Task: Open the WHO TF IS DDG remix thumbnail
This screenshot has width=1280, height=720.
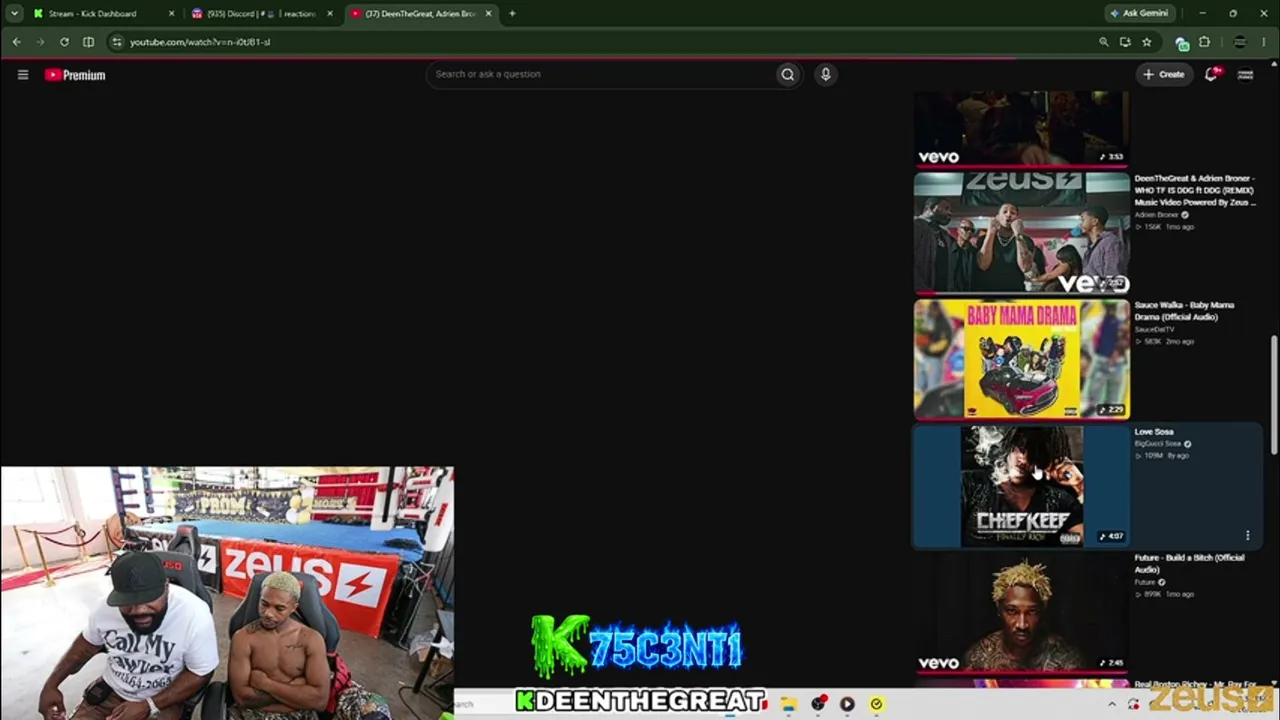Action: click(x=1021, y=233)
